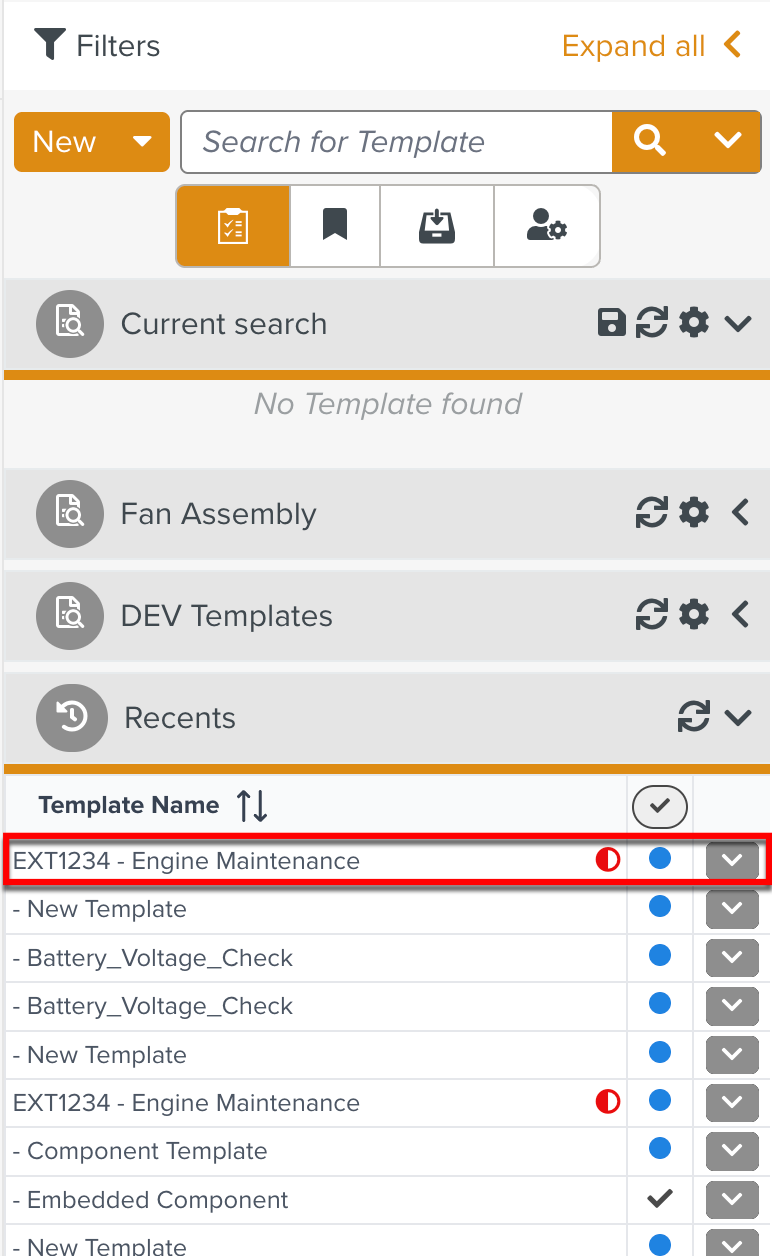Toggle the select-all checkmark in table header
The width and height of the screenshot is (772, 1256).
pos(659,806)
